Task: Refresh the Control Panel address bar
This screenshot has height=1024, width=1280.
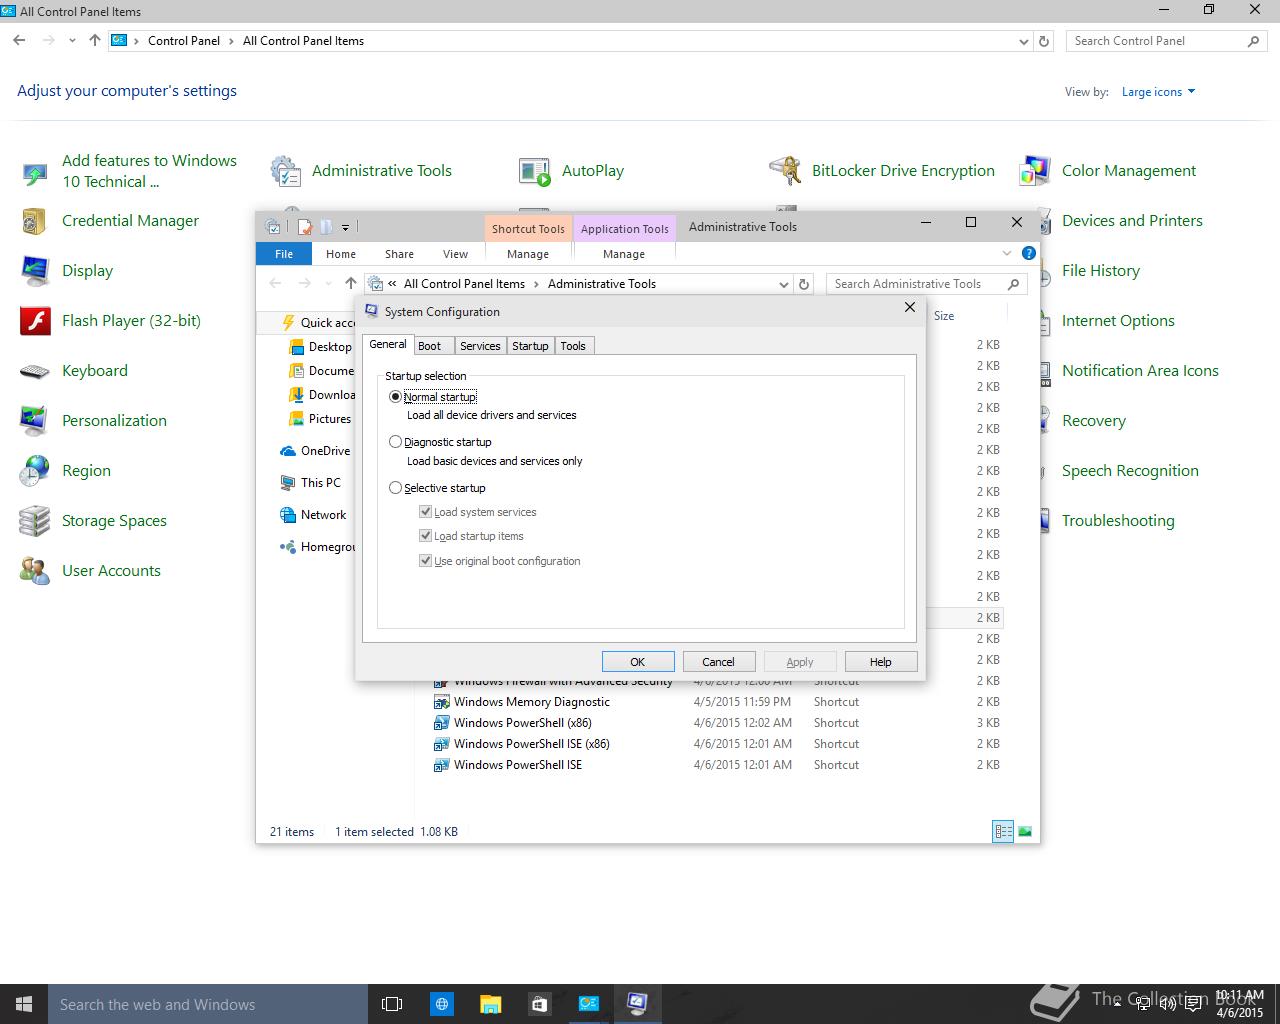Action: (x=1044, y=41)
